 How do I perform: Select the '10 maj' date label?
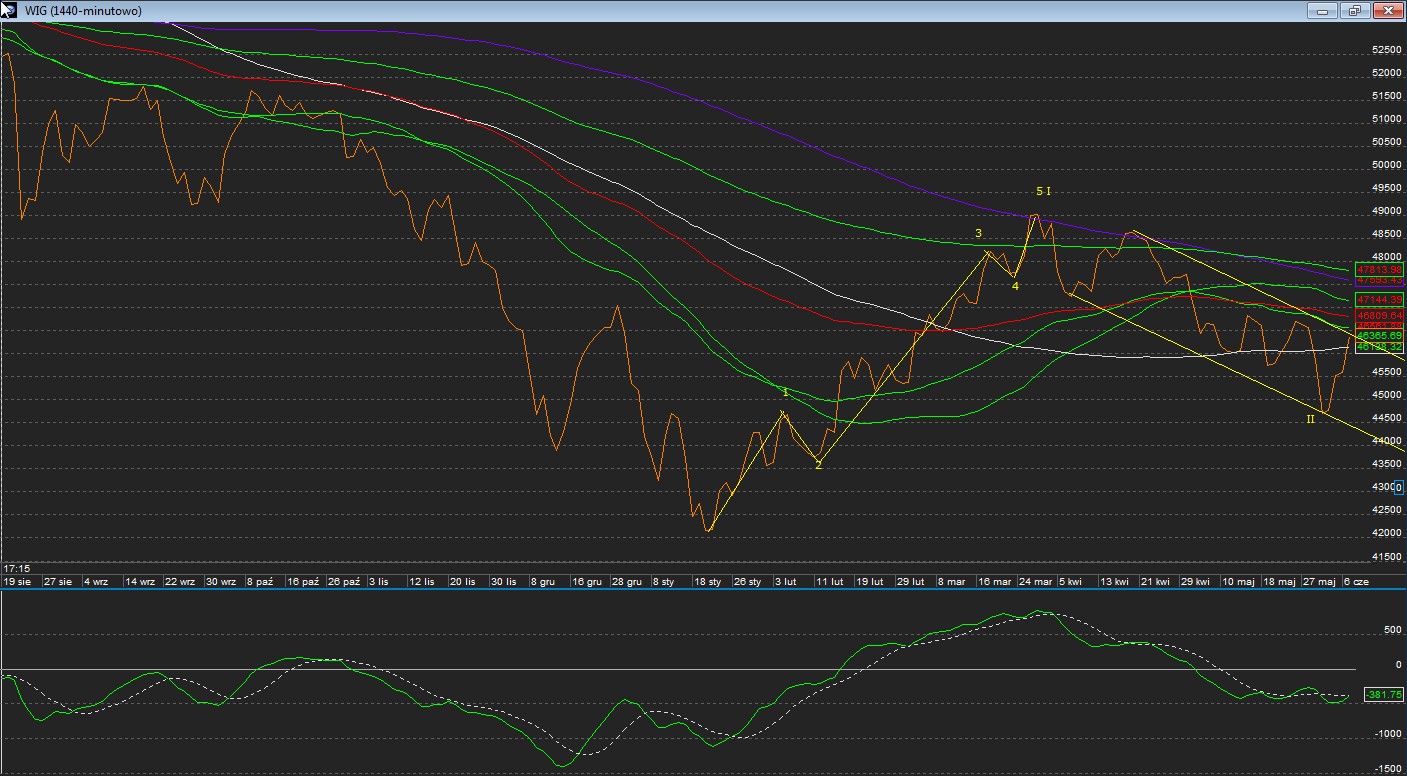[x=1238, y=581]
